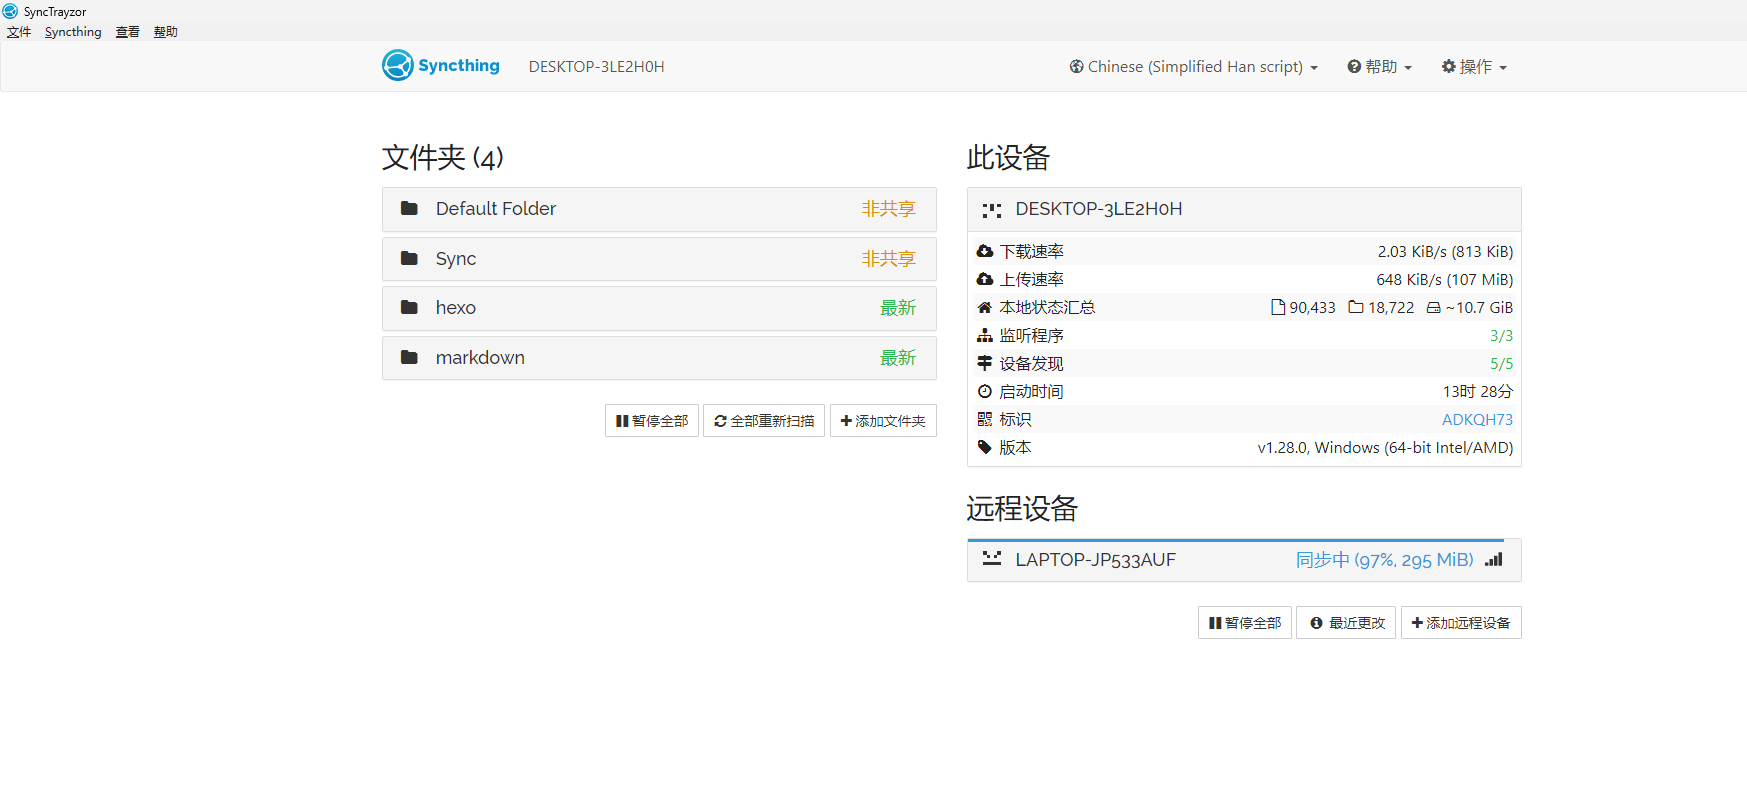1747x809 pixels.
Task: Collapse the DESKTOP-3LE2H0H device panel
Action: (x=1244, y=210)
